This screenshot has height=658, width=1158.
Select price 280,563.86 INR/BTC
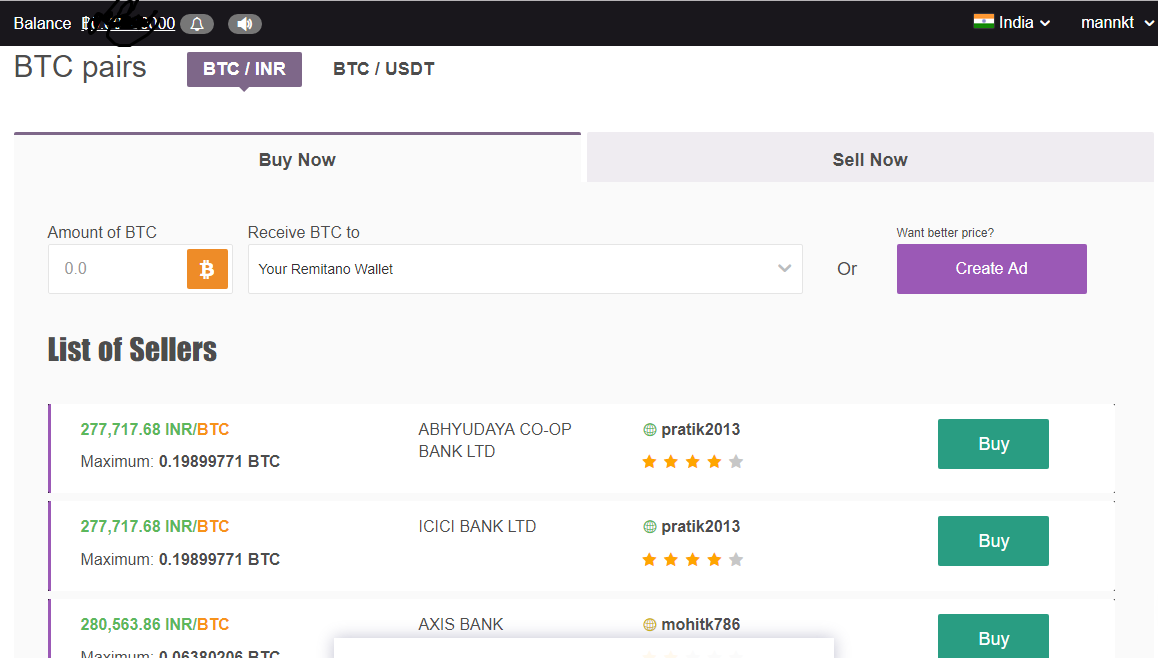click(154, 624)
